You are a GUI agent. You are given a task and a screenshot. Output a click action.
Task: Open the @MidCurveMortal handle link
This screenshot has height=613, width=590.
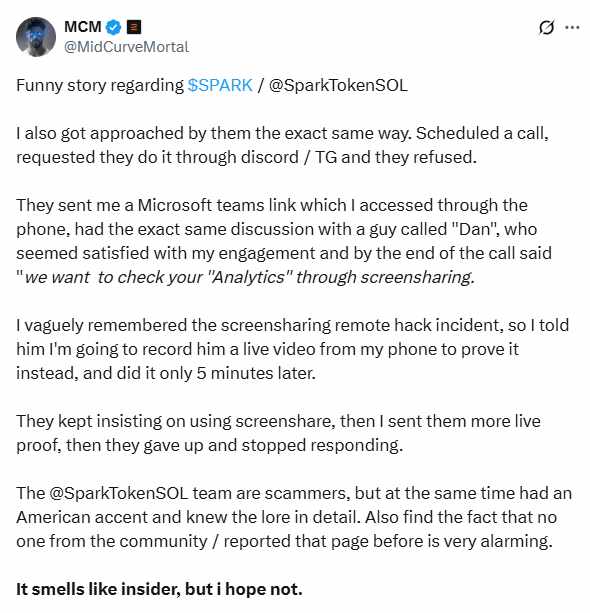[x=126, y=47]
